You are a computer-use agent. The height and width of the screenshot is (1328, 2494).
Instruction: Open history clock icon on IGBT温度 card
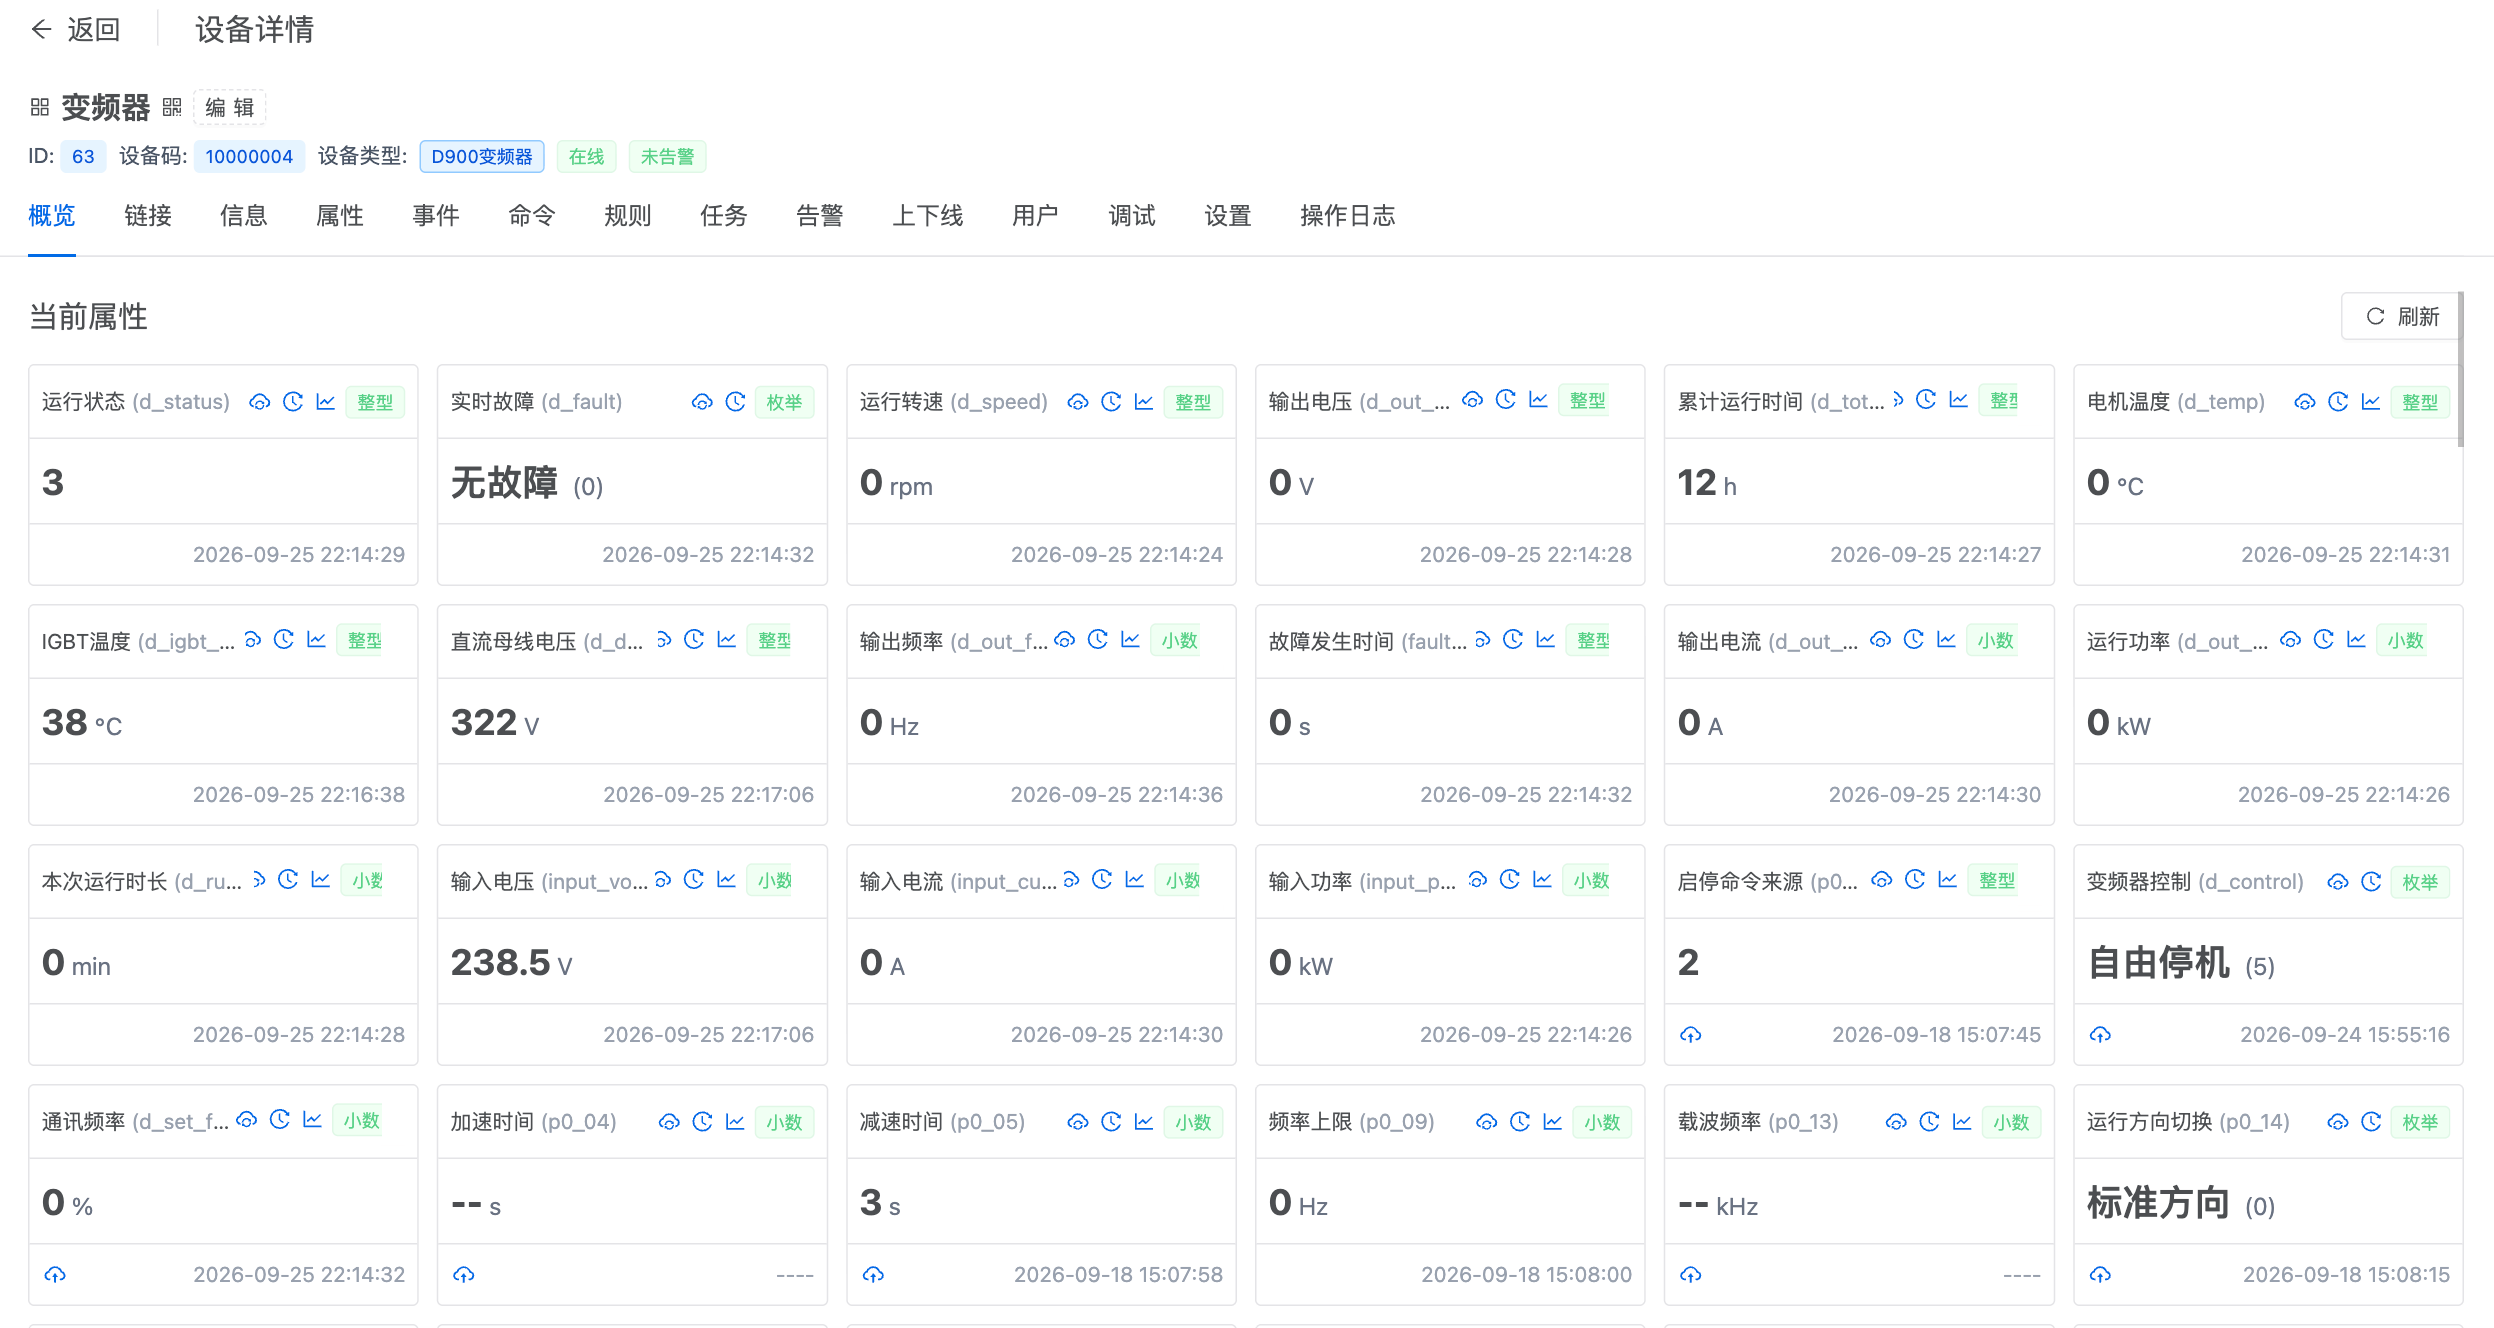point(284,640)
